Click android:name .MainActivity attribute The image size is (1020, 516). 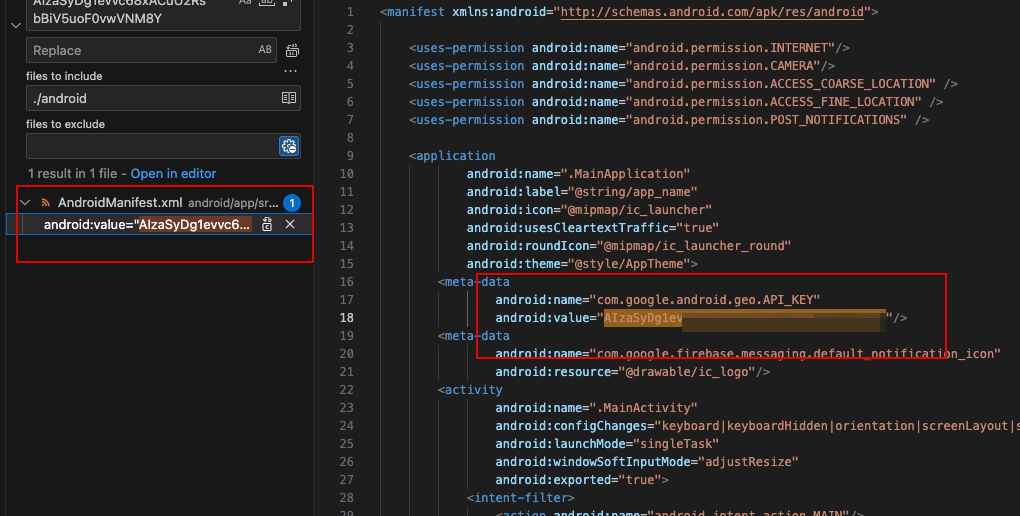pos(597,408)
